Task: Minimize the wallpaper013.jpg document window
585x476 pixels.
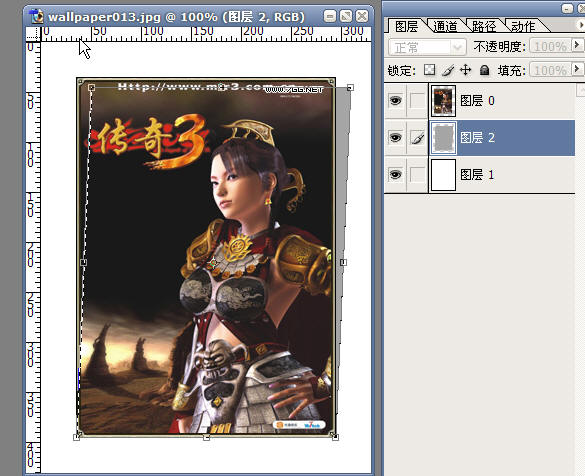Action: [x=329, y=16]
